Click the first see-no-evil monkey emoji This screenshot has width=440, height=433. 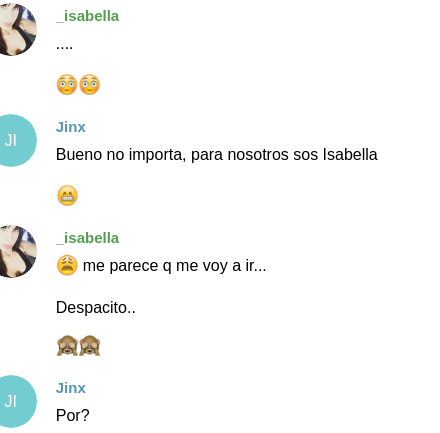[x=67, y=346]
